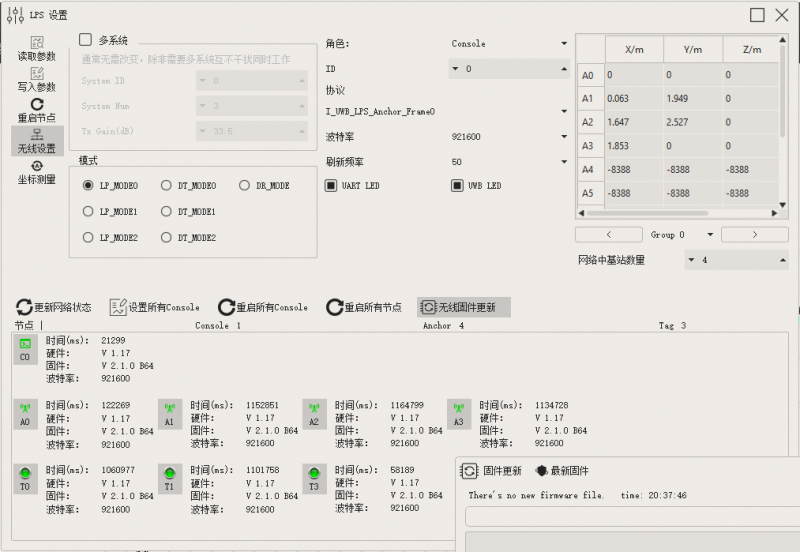Select row header A4 in the table

[x=590, y=169]
